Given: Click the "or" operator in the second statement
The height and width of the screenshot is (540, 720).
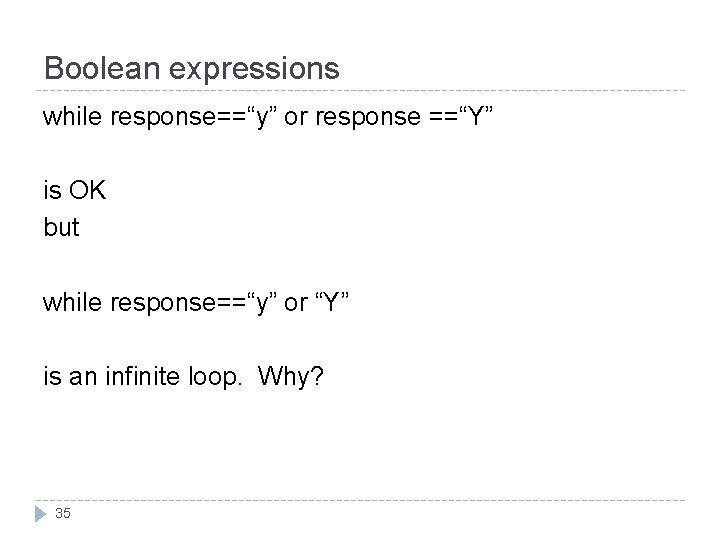Looking at the screenshot, I should coord(296,303).
